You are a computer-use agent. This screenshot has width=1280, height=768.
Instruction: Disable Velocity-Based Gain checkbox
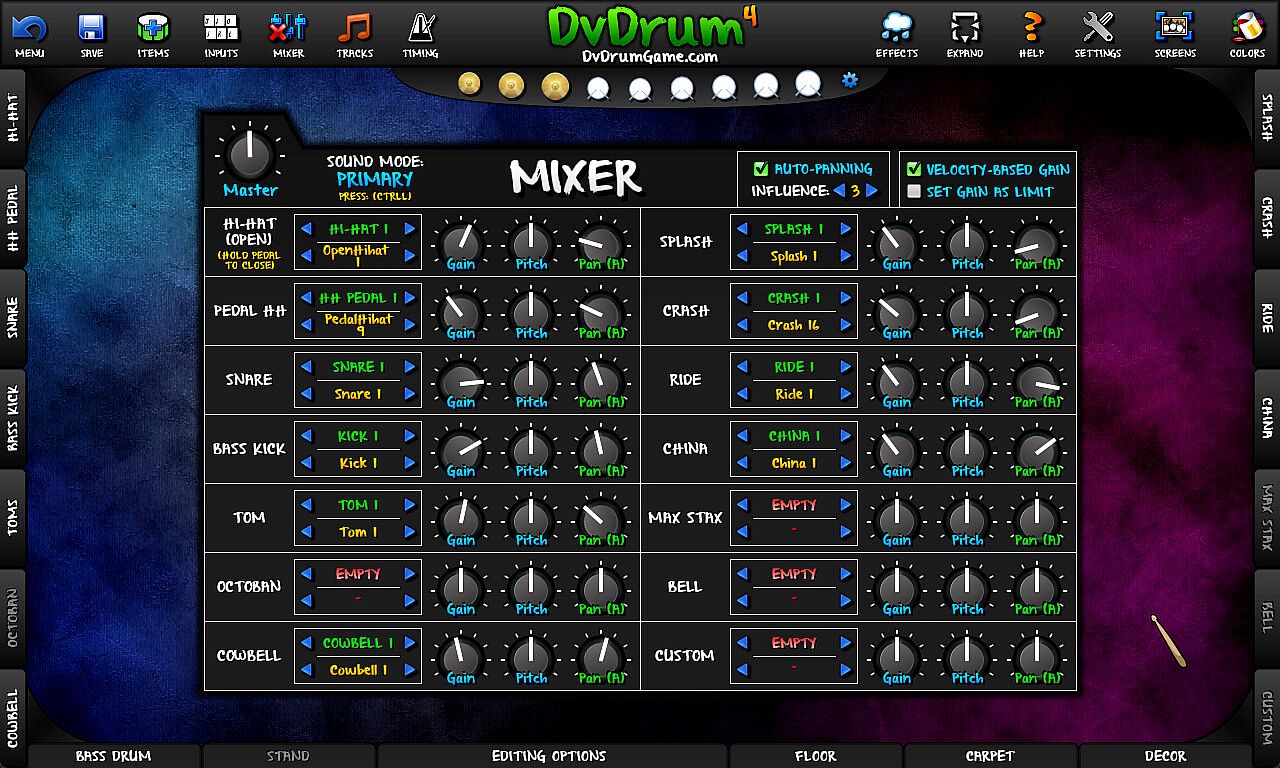(x=914, y=170)
